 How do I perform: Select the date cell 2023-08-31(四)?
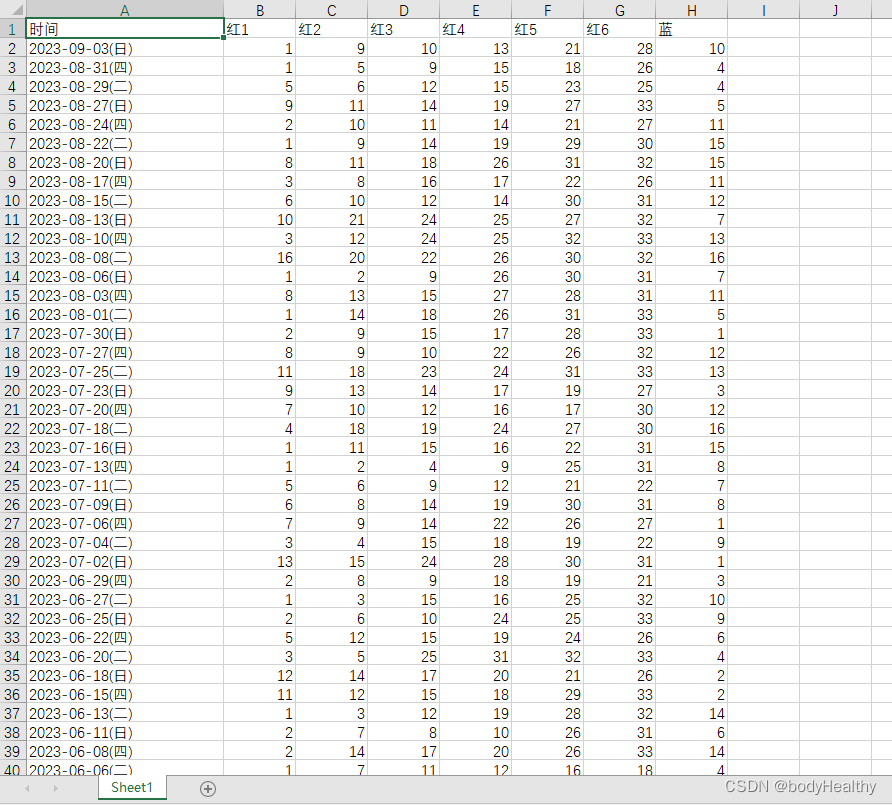click(125, 68)
